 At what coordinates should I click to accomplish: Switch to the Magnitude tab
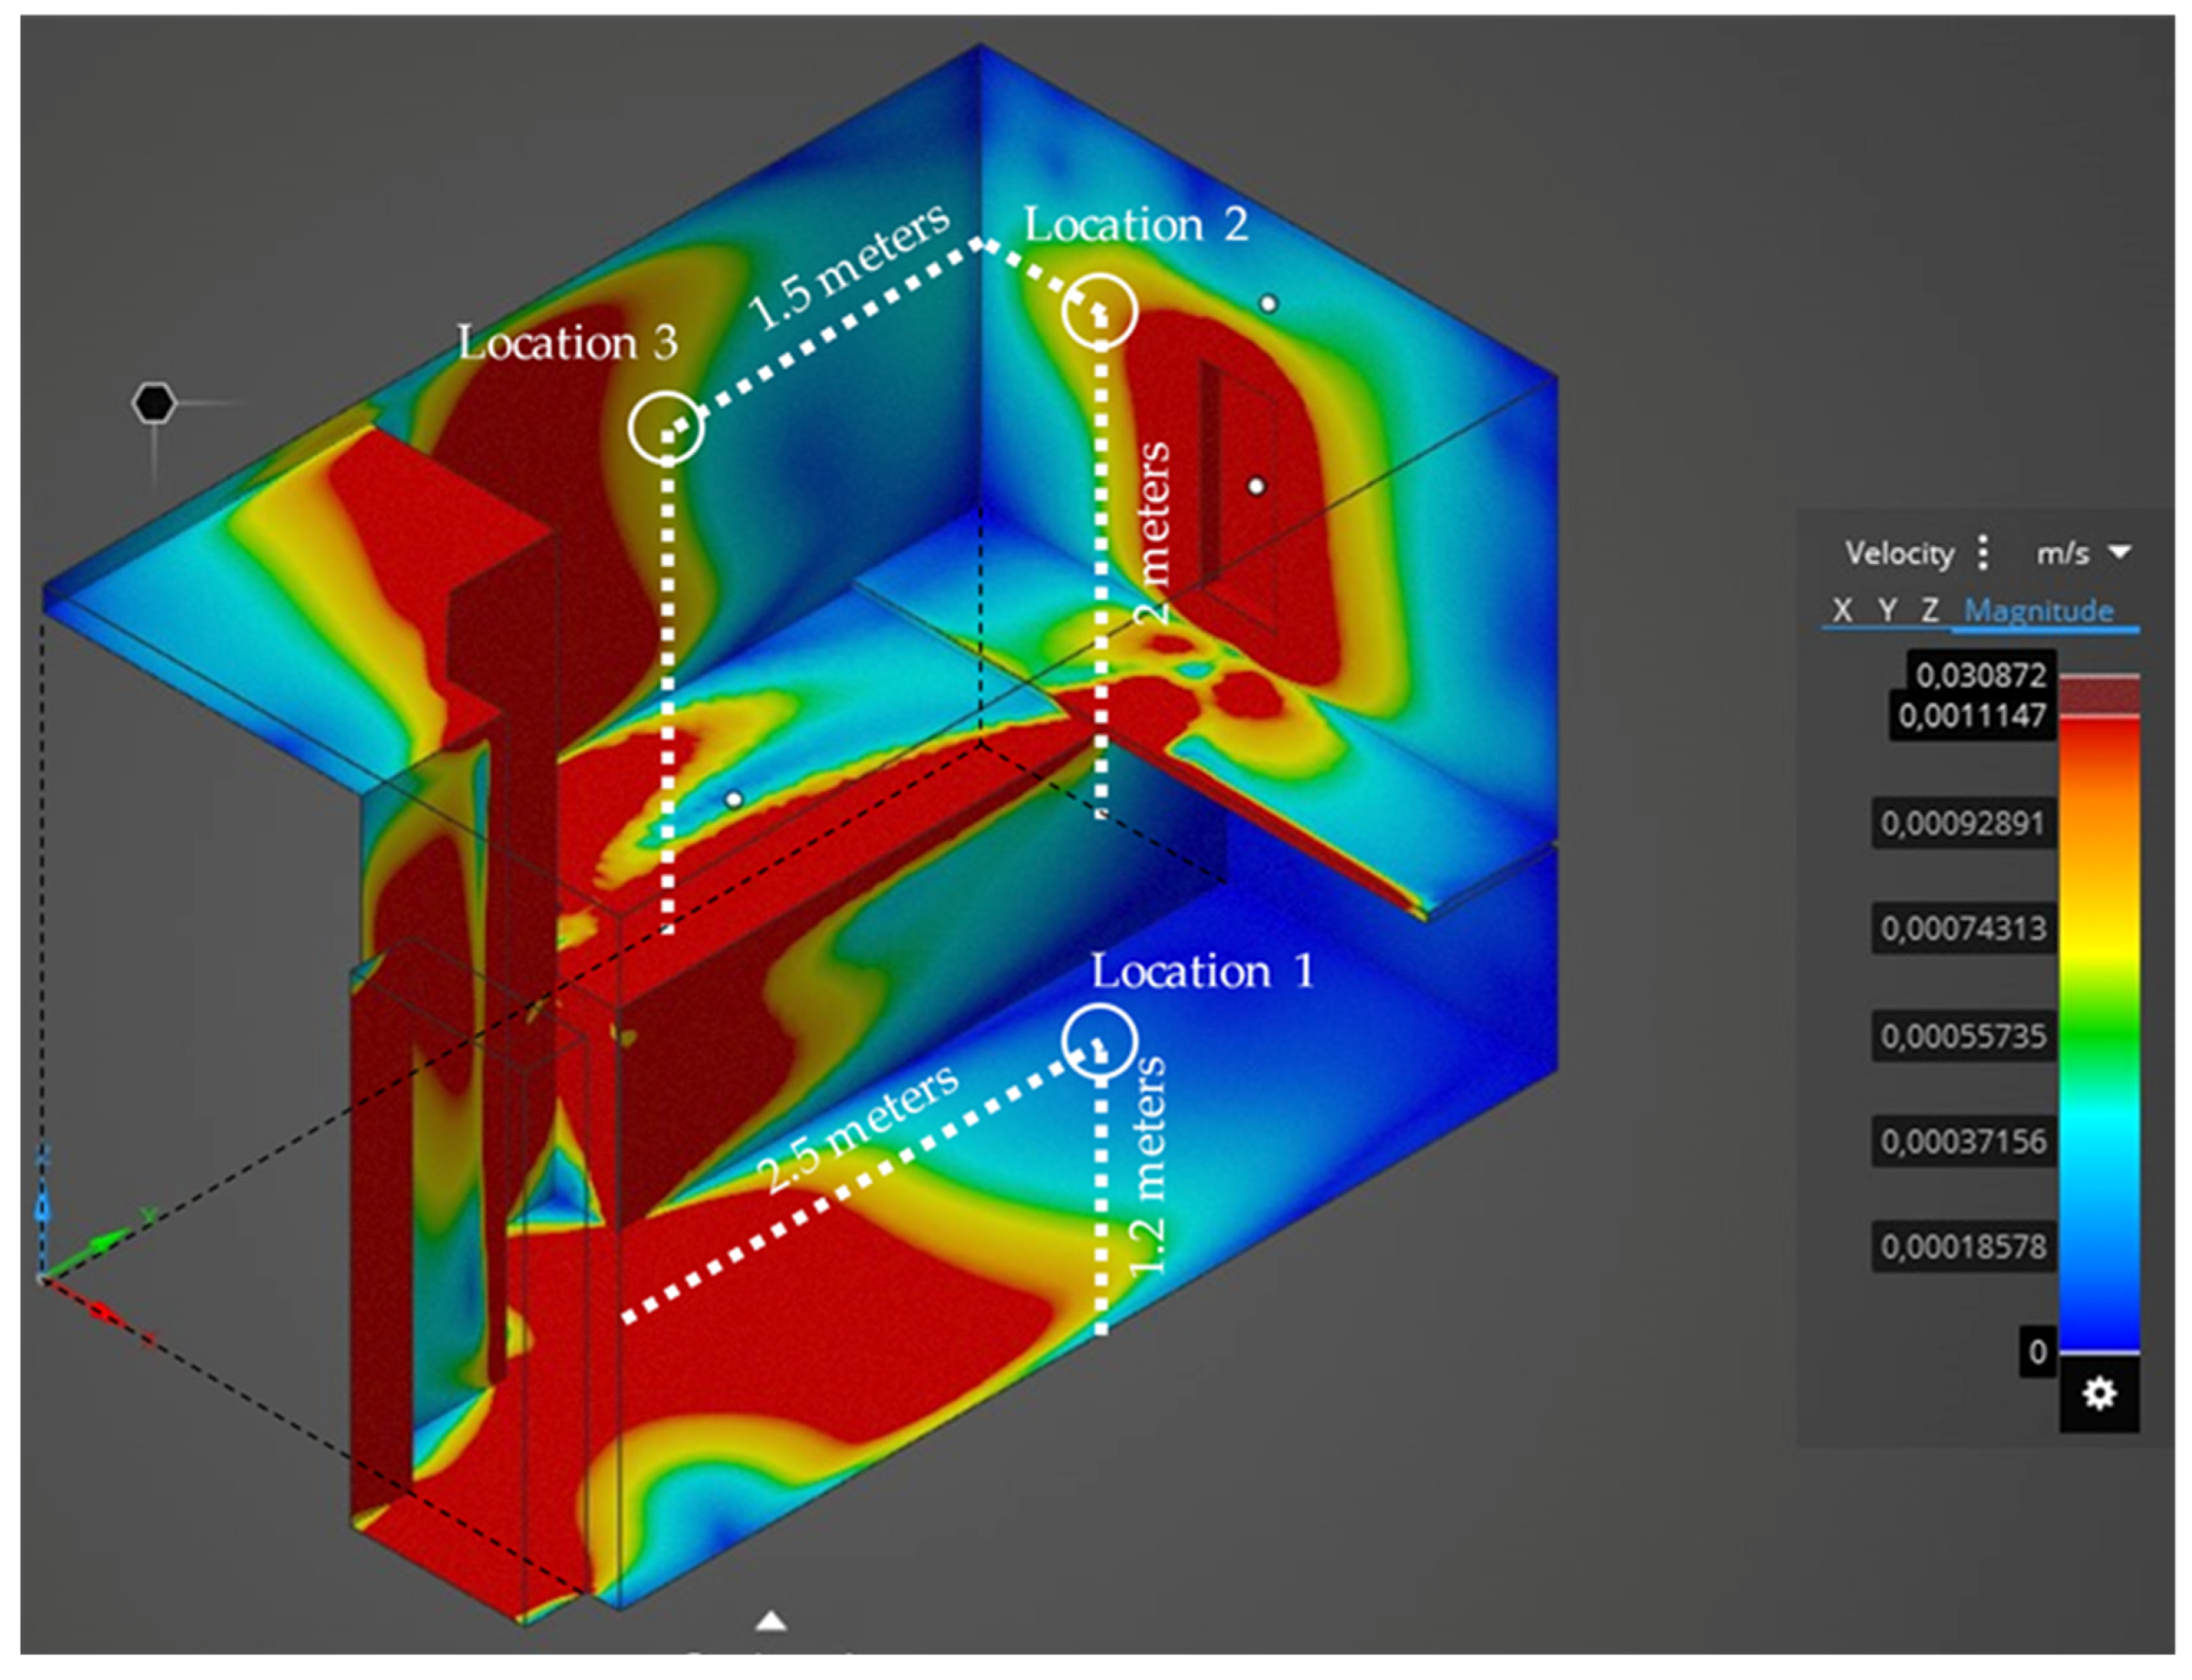point(2038,610)
